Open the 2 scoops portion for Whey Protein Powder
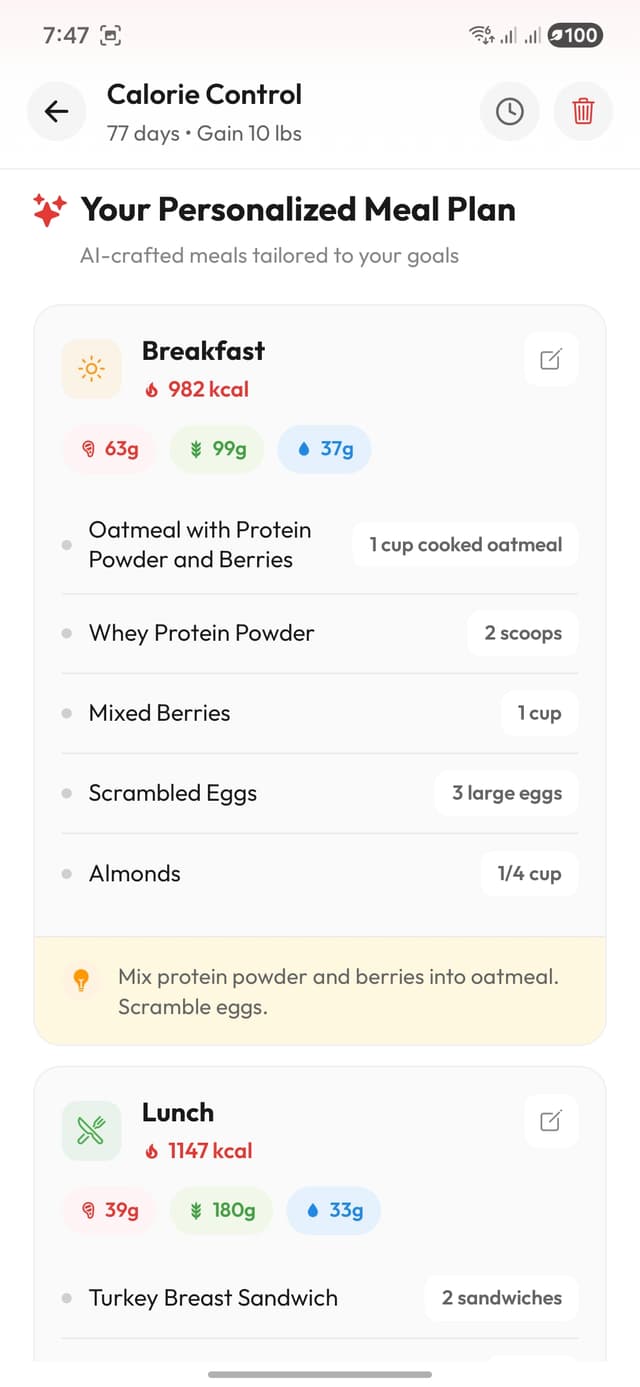The width and height of the screenshot is (640, 1387). (522, 633)
